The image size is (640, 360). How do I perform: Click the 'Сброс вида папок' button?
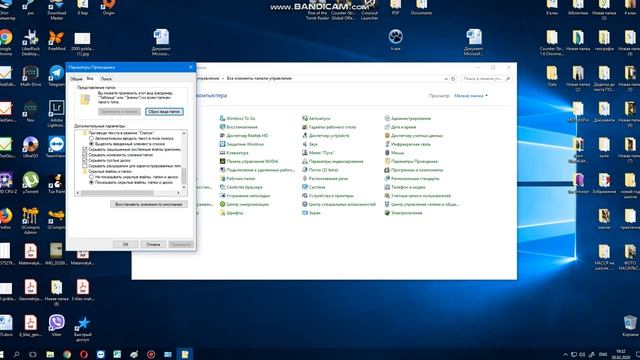click(164, 111)
